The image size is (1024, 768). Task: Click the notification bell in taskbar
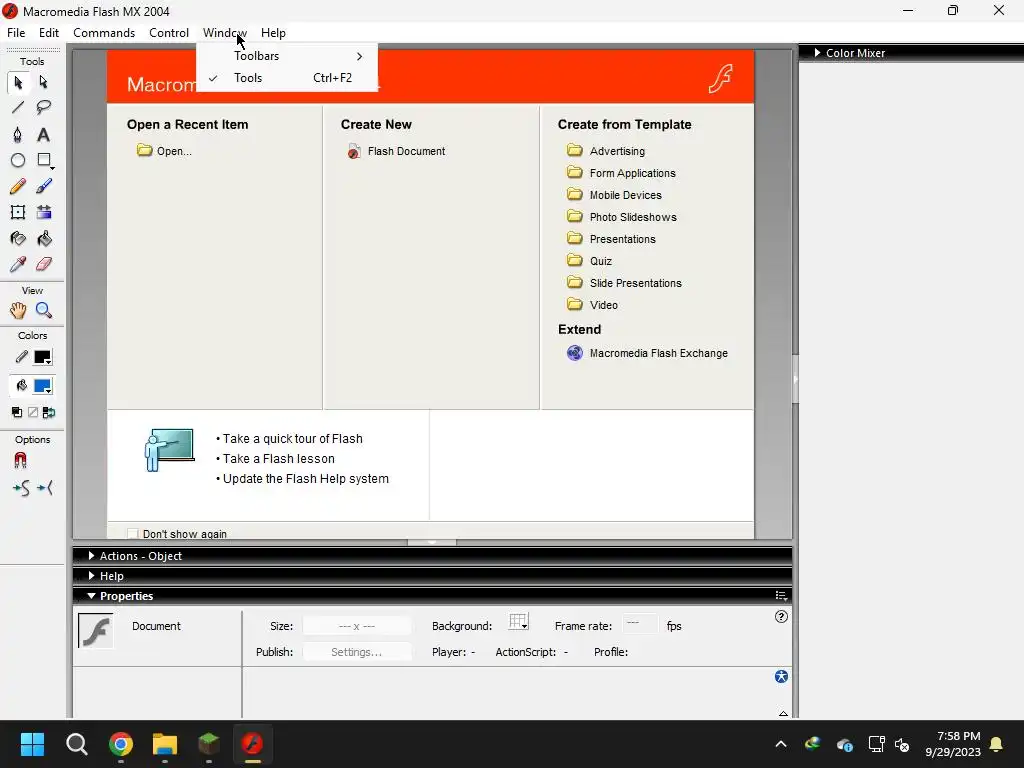[x=996, y=744]
